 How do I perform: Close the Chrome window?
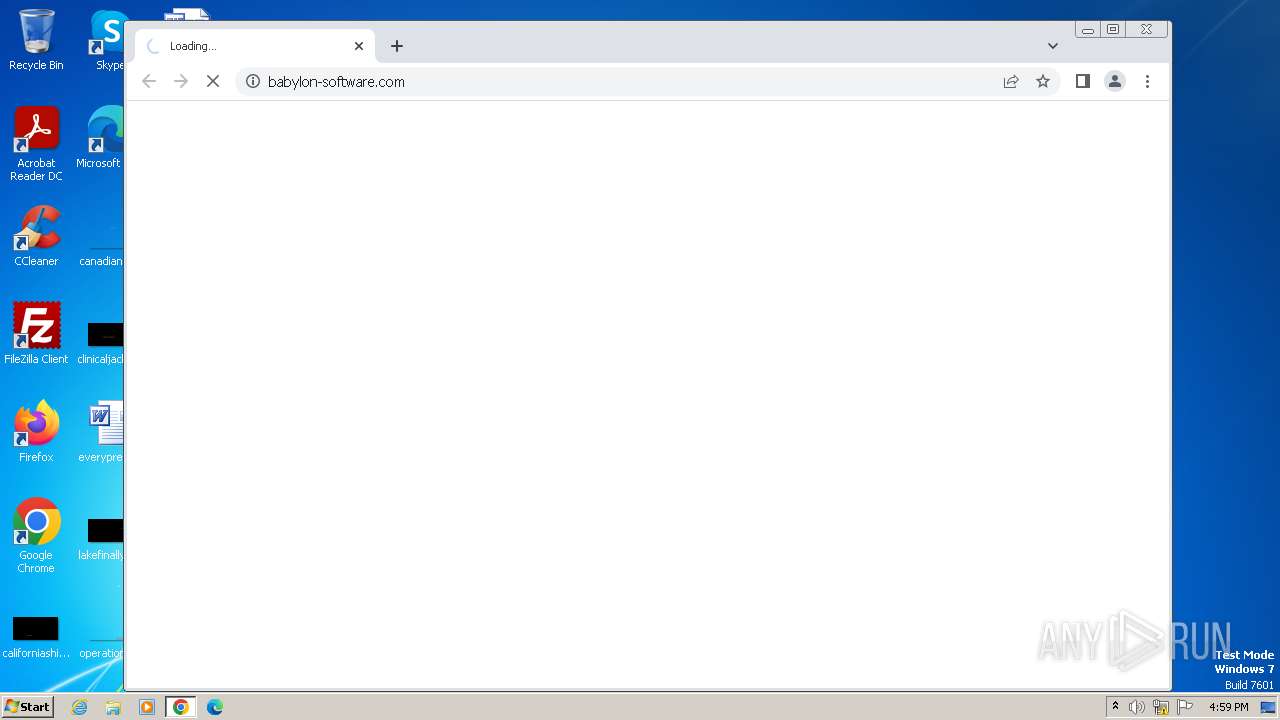tap(1147, 30)
